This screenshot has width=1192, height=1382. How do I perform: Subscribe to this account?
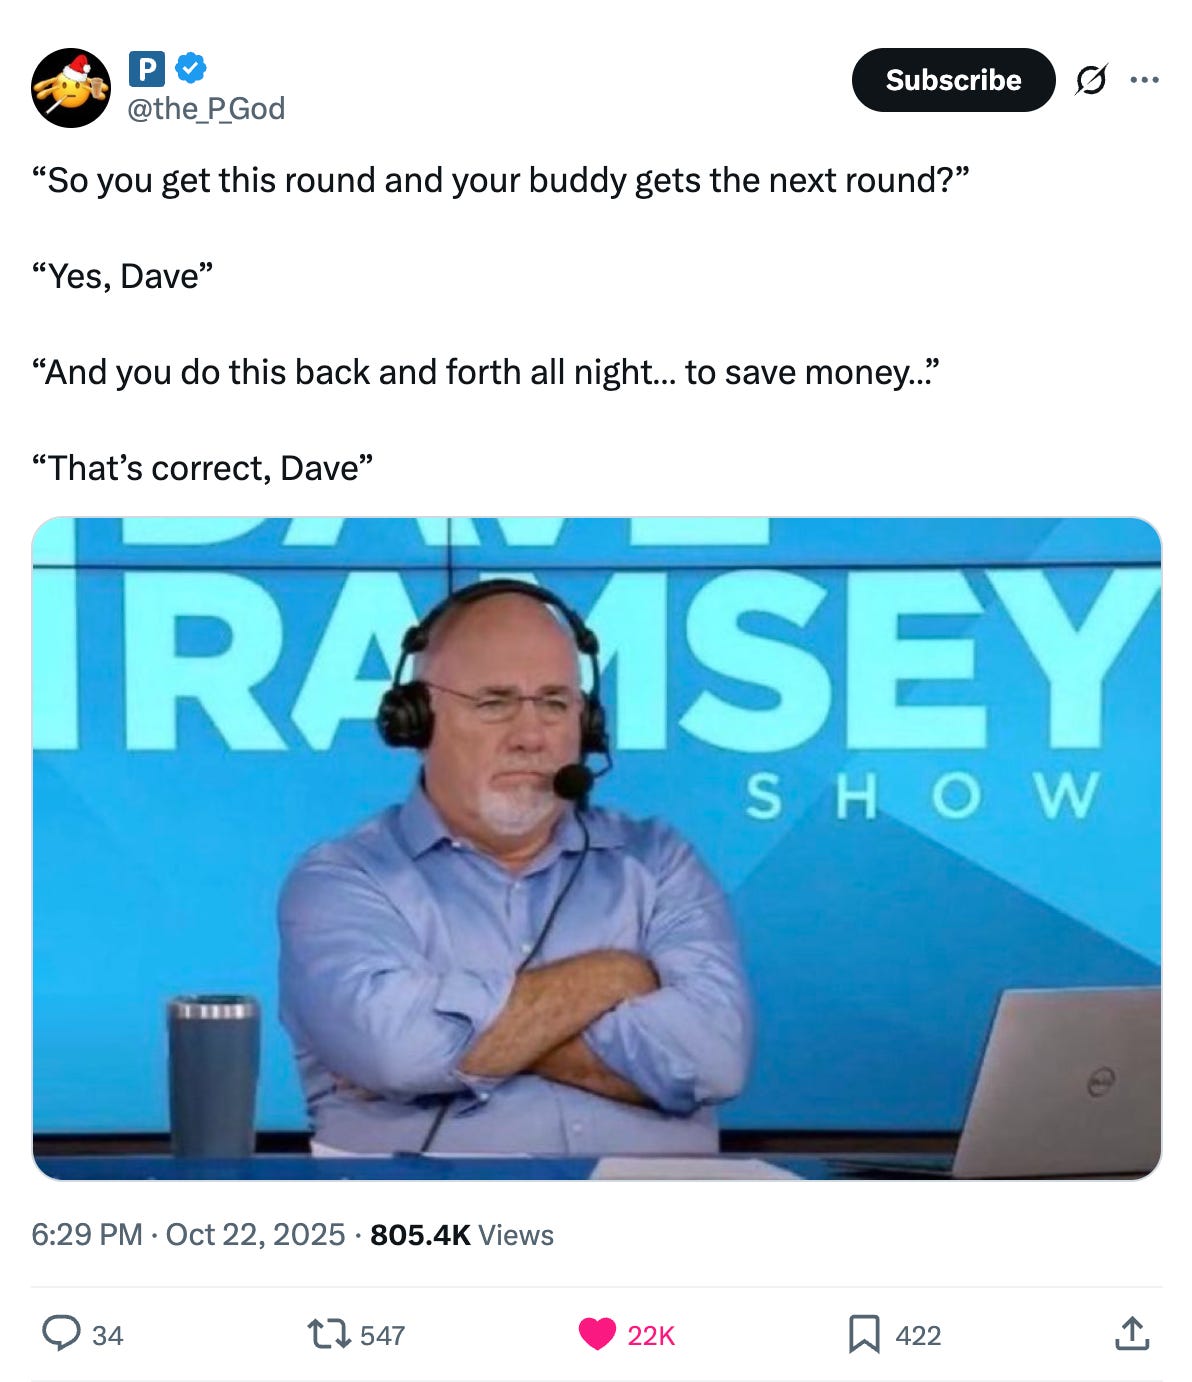[x=953, y=80]
